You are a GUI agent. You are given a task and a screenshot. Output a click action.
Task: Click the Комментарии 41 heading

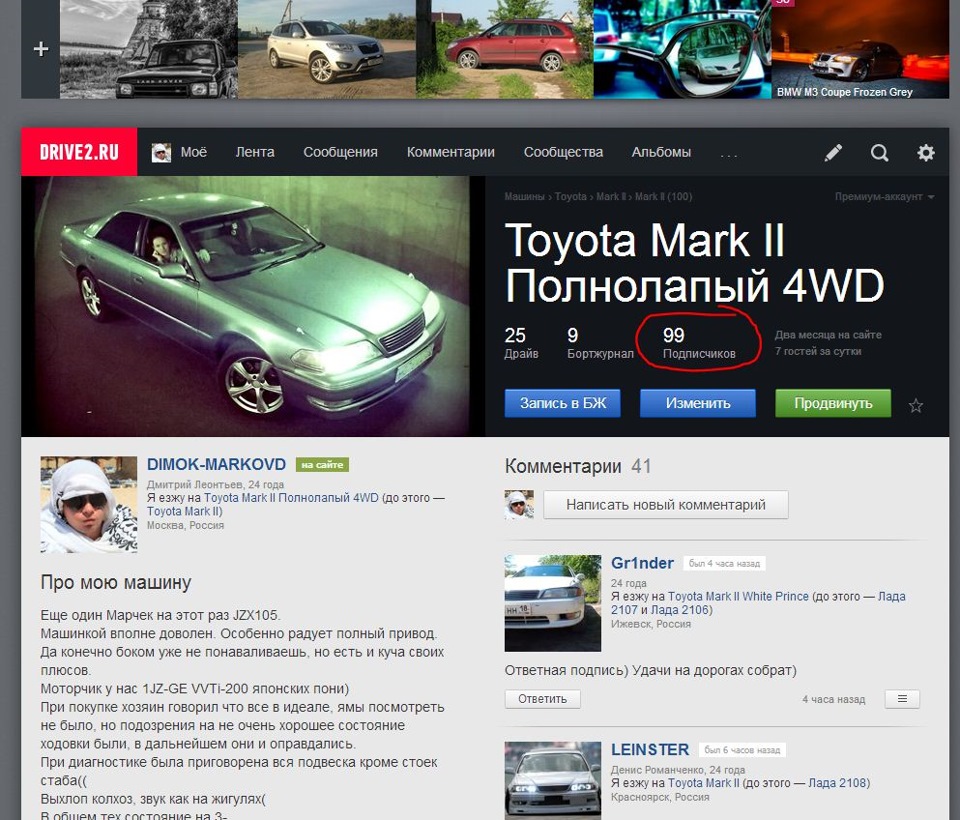click(578, 467)
